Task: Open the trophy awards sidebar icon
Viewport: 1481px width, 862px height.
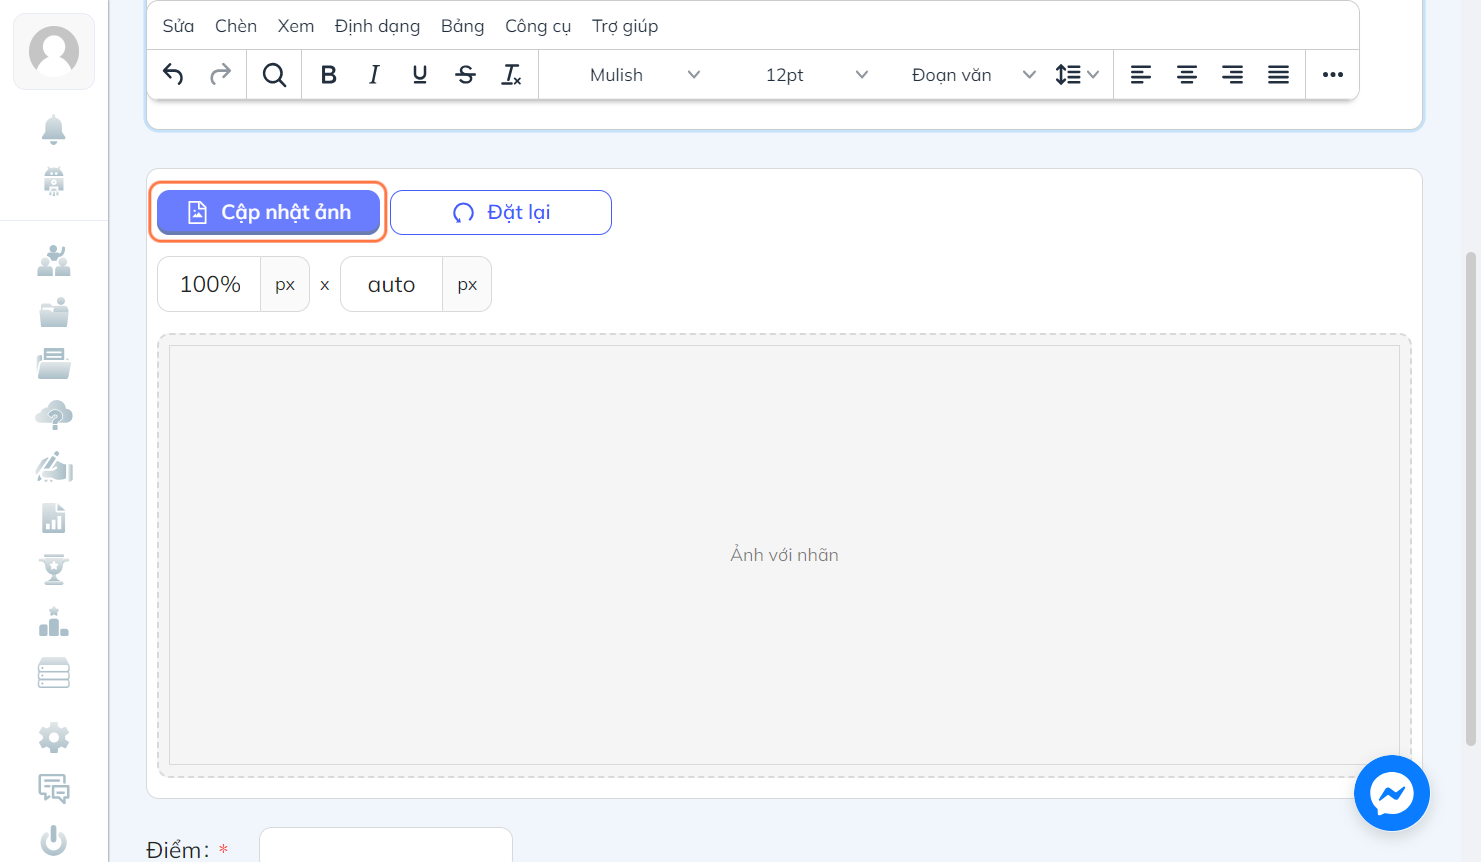Action: pos(54,569)
